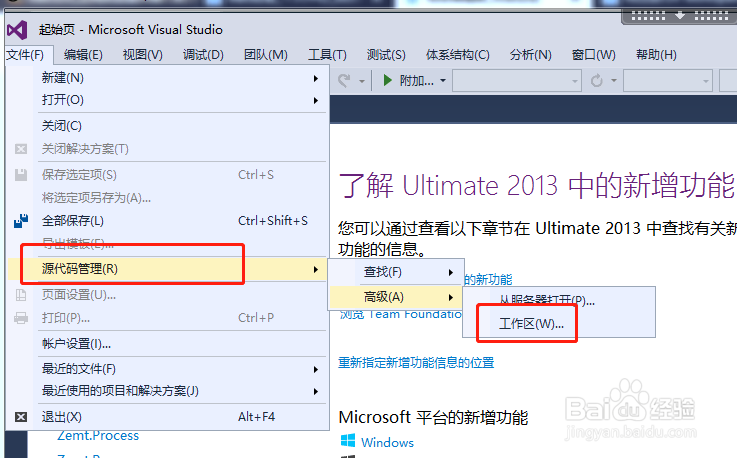Expand Recent Files (最近的文件) submenu
Screen dimensions: 737x458
coord(316,370)
